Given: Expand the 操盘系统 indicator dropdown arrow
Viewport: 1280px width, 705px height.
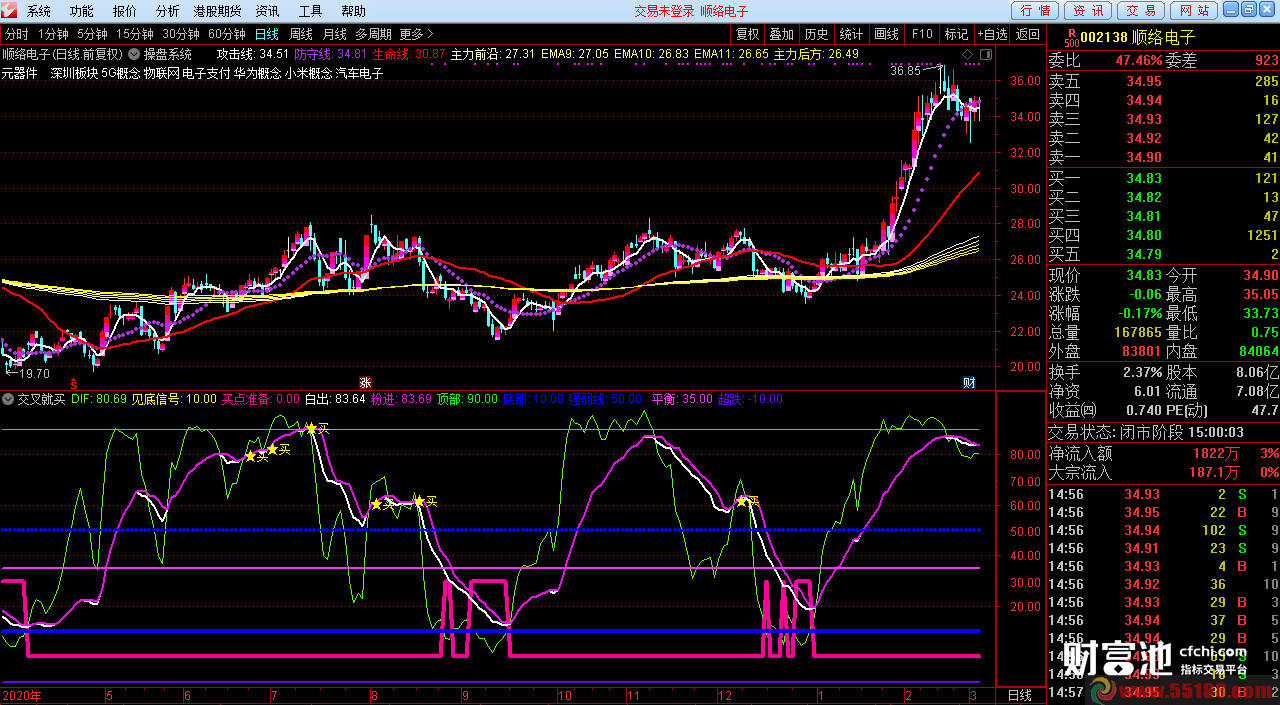Looking at the screenshot, I should pyautogui.click(x=134, y=54).
